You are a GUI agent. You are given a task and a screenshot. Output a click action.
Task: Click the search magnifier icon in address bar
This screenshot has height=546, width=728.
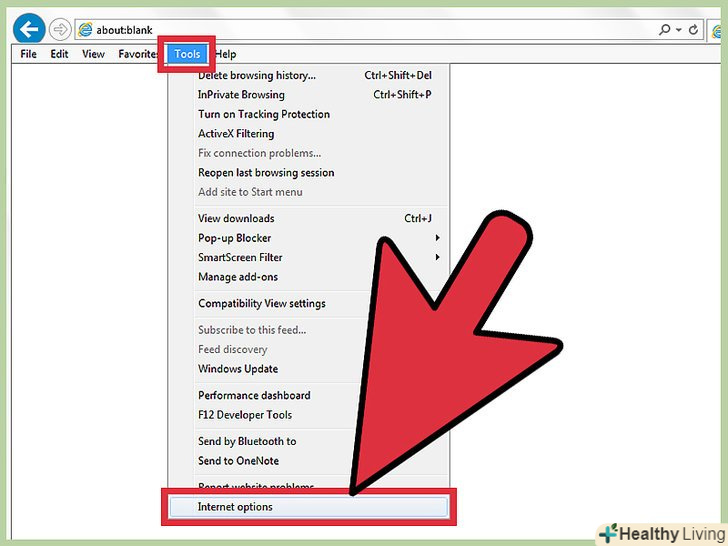664,30
